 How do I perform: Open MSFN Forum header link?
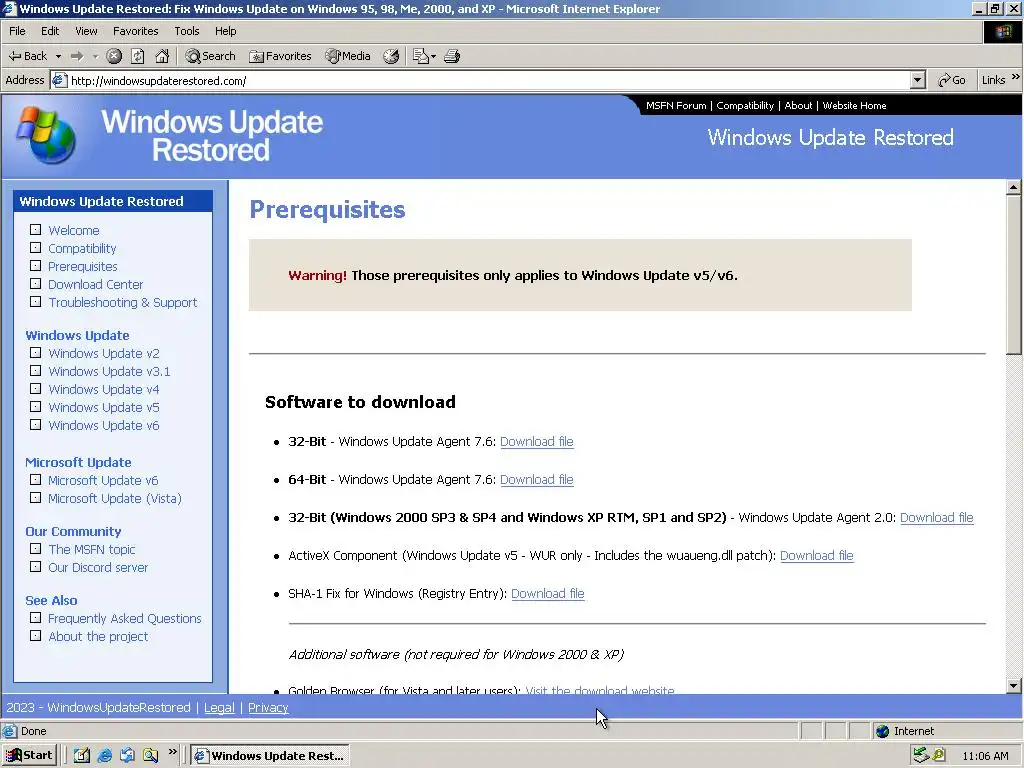coord(676,105)
